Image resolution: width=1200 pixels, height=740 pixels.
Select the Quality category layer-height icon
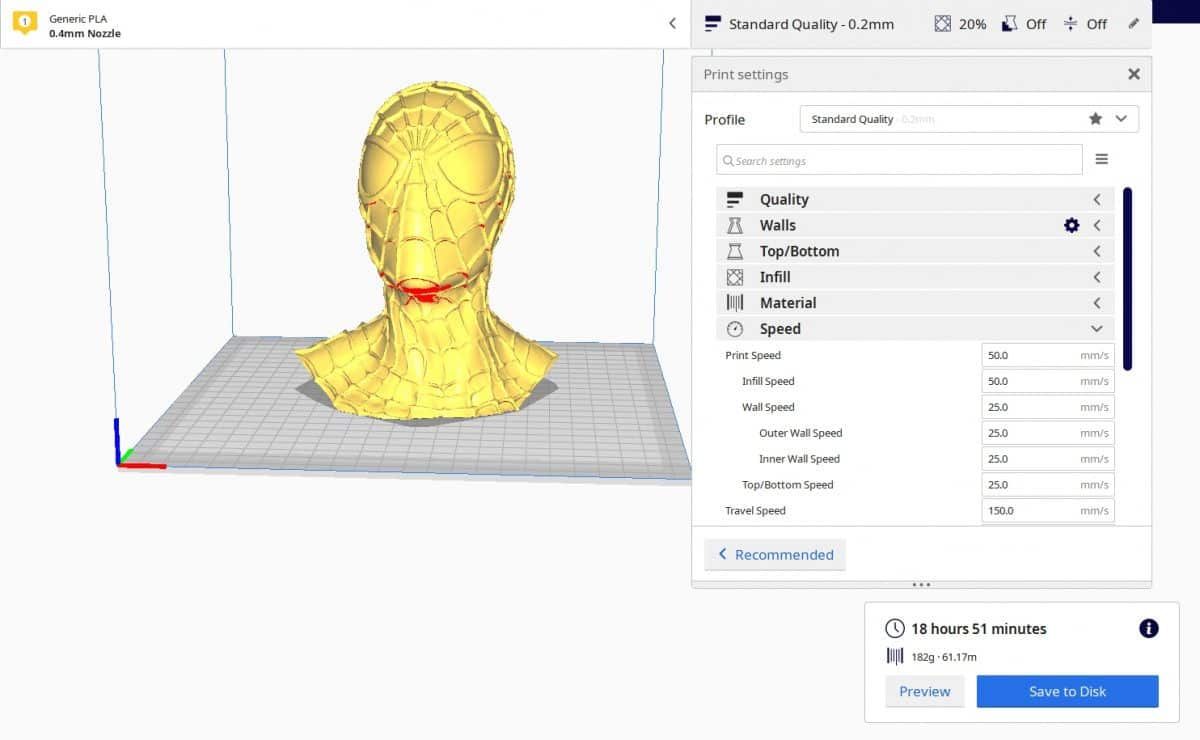click(737, 199)
